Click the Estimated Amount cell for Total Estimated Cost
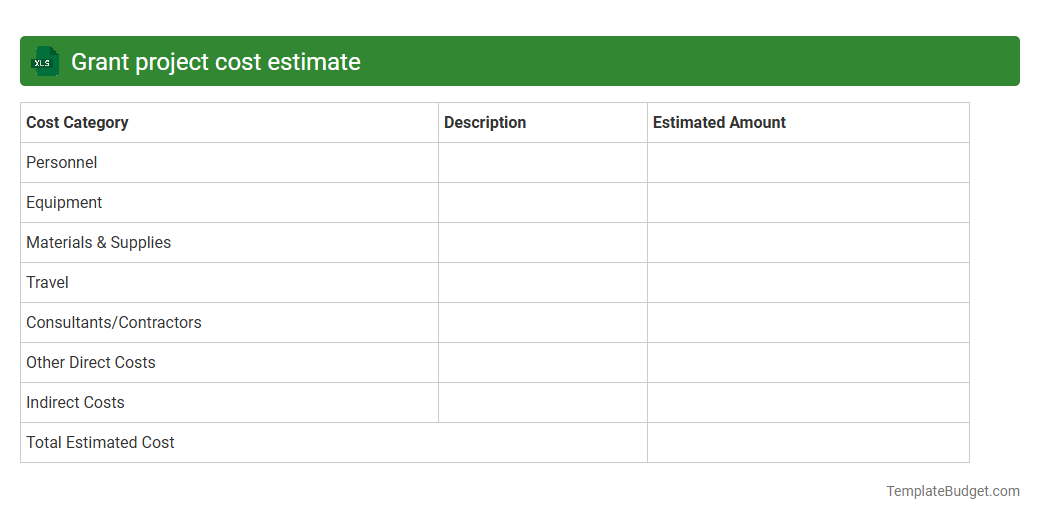This screenshot has width=1040, height=520. point(808,442)
